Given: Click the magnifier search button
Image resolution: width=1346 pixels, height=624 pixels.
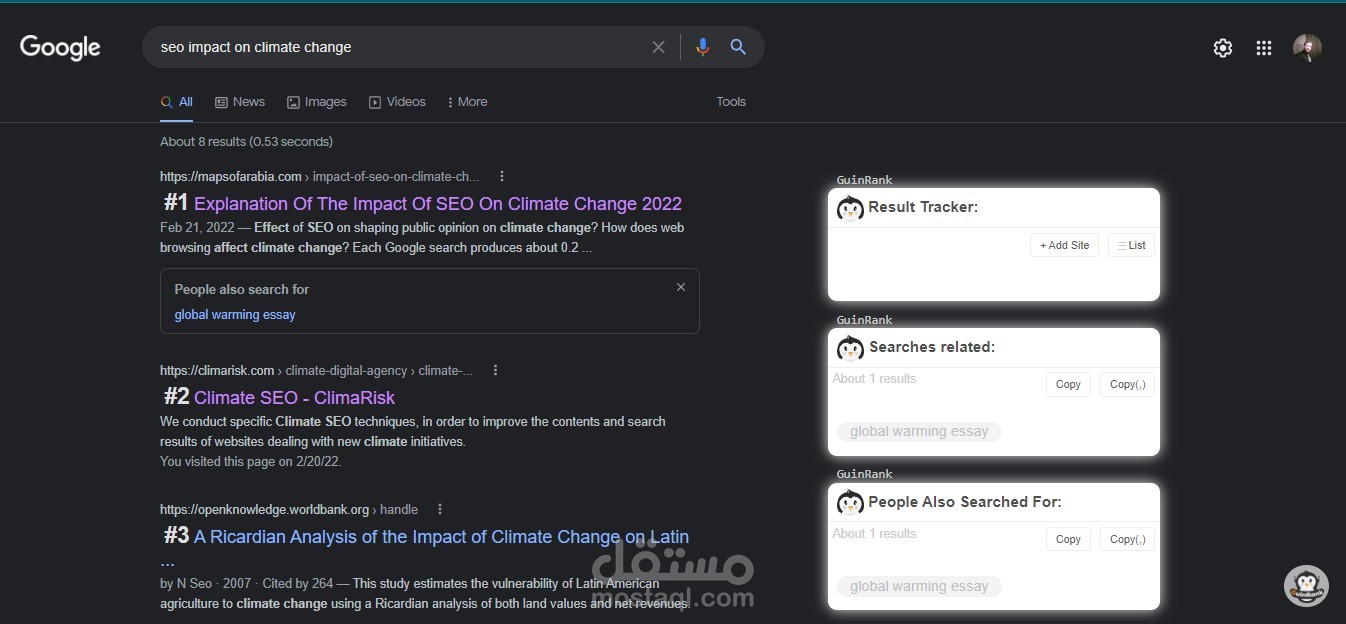Looking at the screenshot, I should click(738, 47).
